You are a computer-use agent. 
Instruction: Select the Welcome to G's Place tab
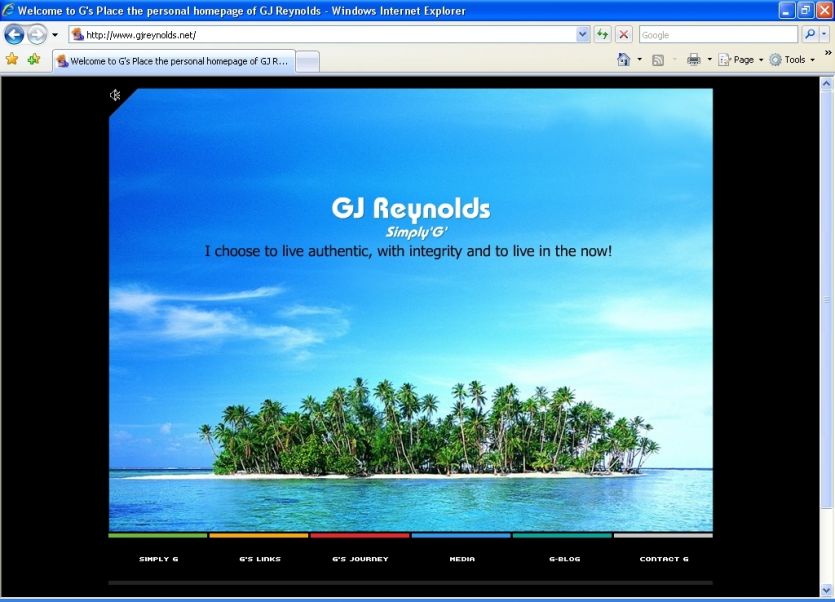[x=175, y=61]
